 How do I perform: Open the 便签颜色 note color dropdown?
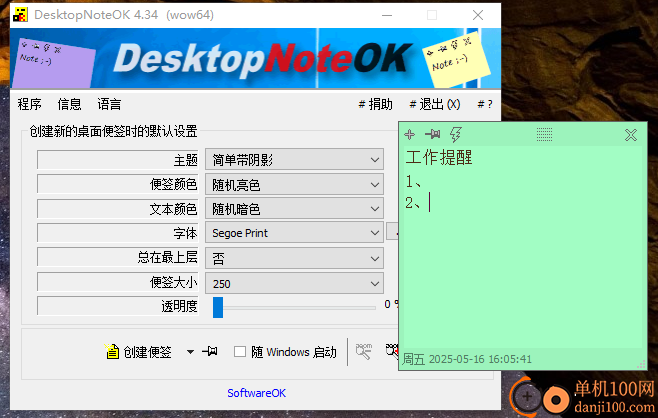coord(294,185)
